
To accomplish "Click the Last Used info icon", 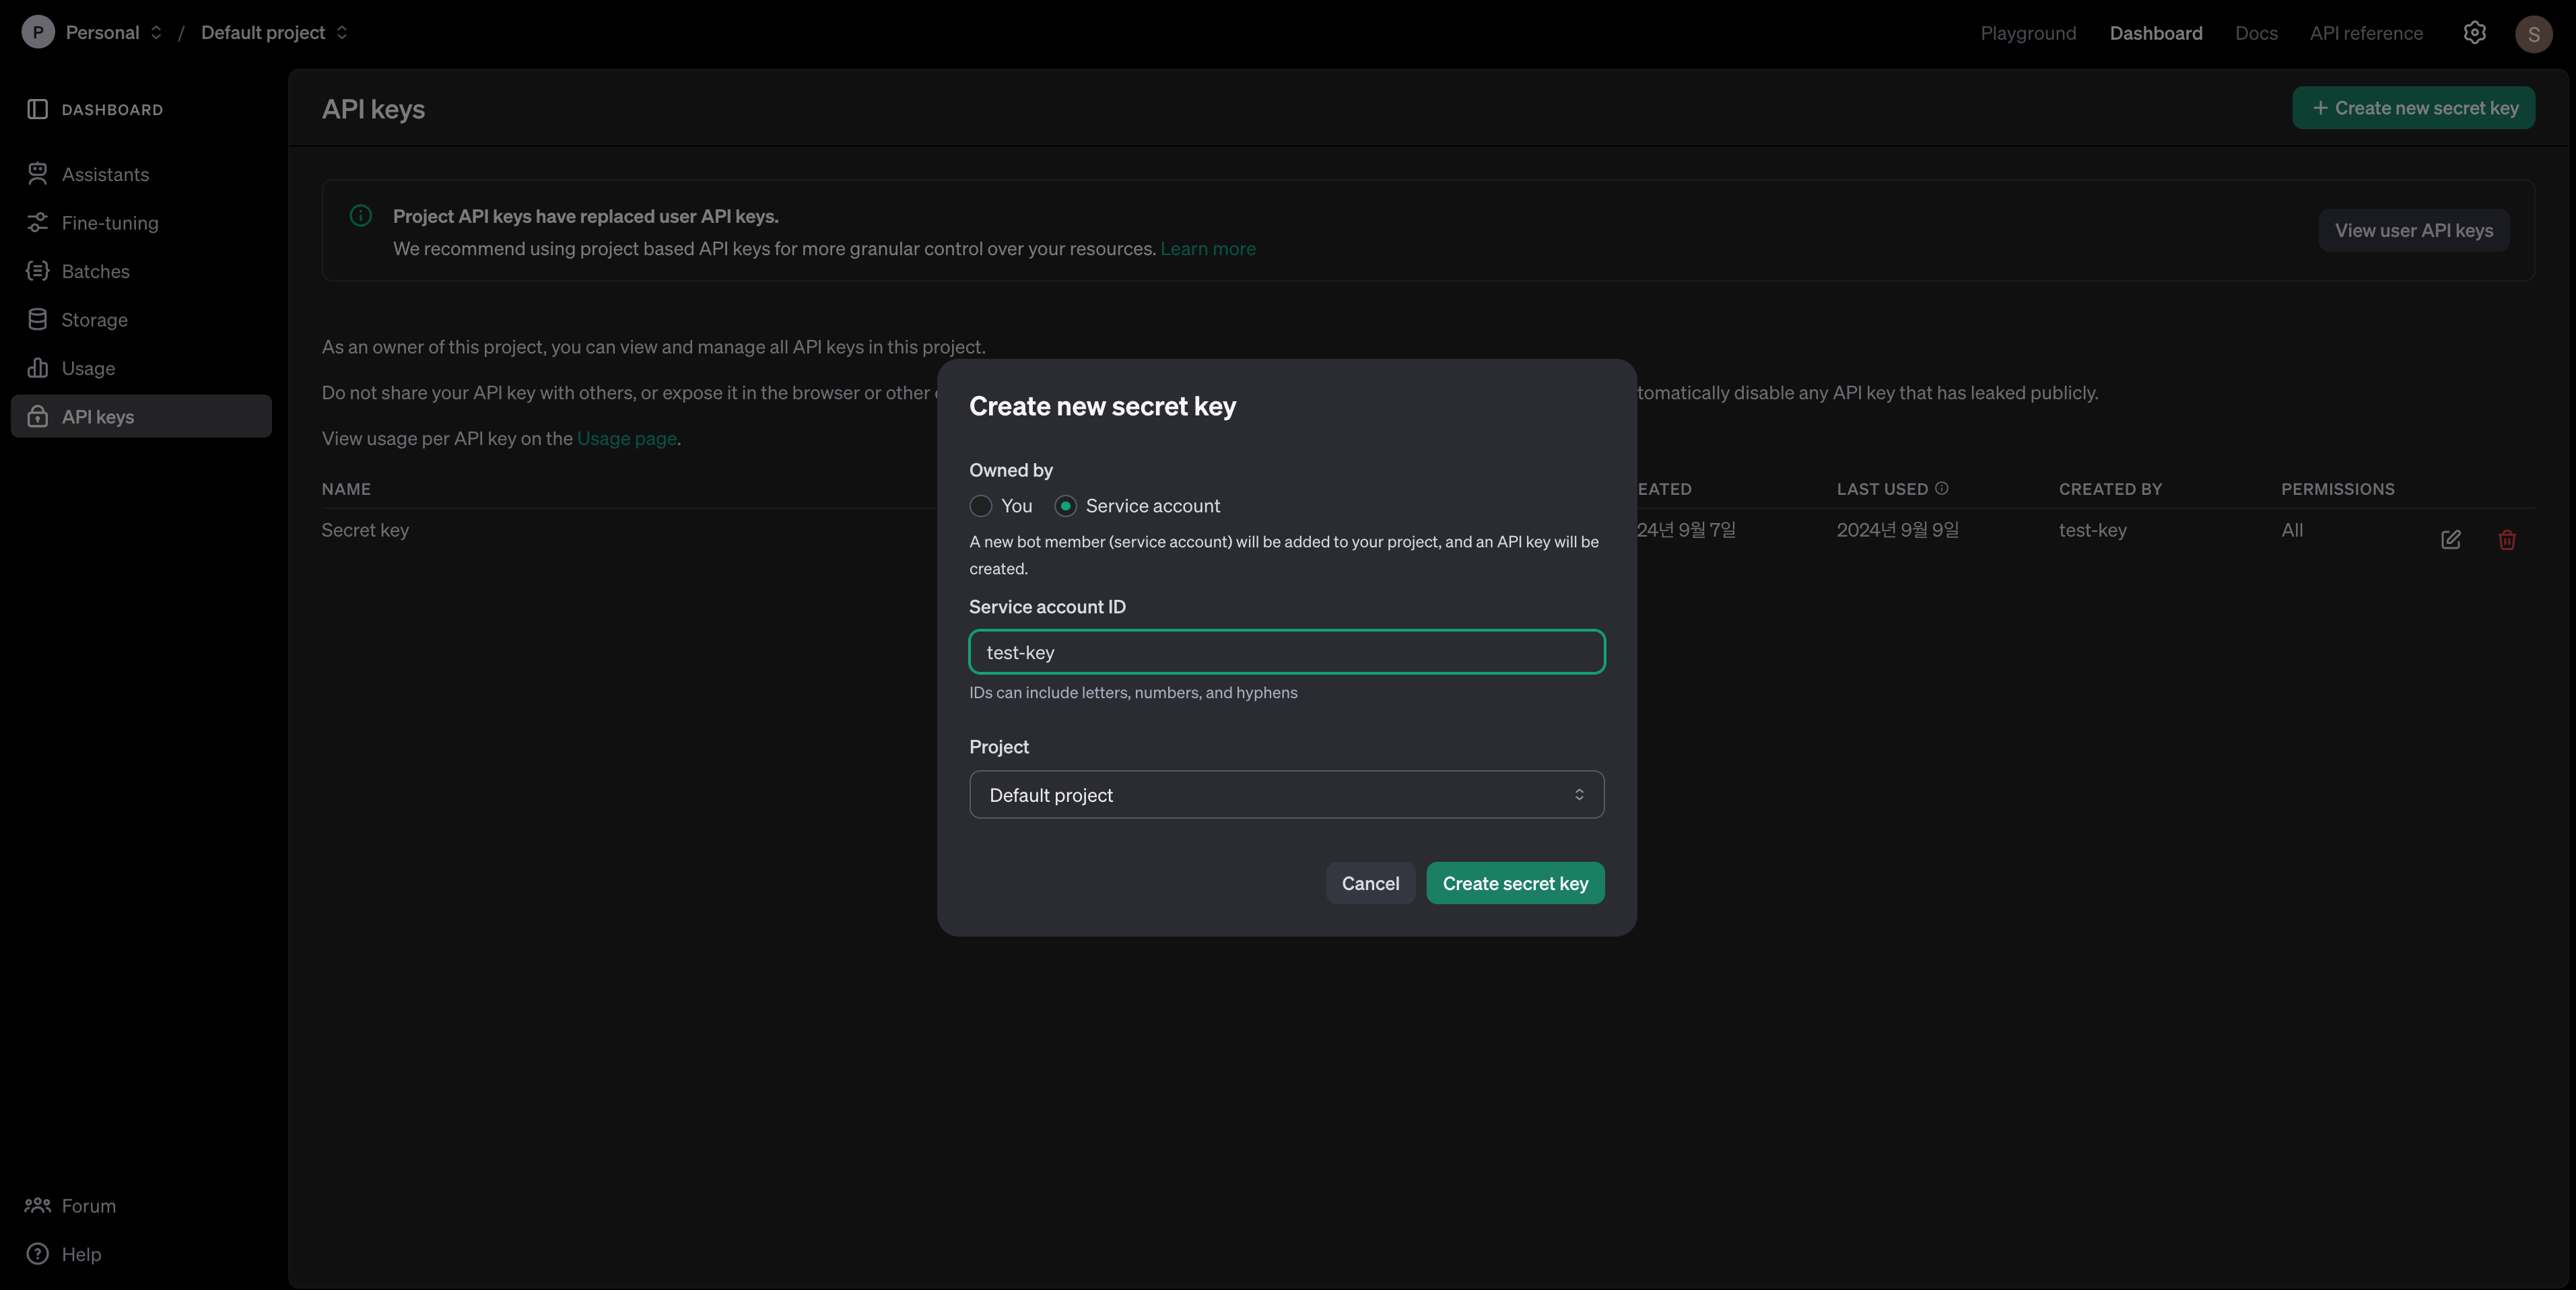I will tap(1941, 488).
